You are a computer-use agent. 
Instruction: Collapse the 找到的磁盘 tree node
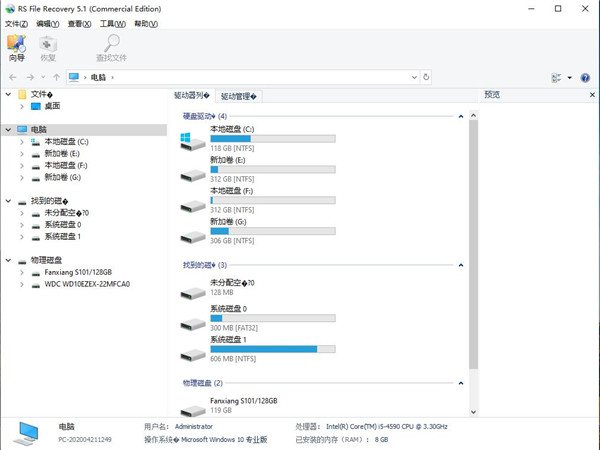(x=8, y=201)
